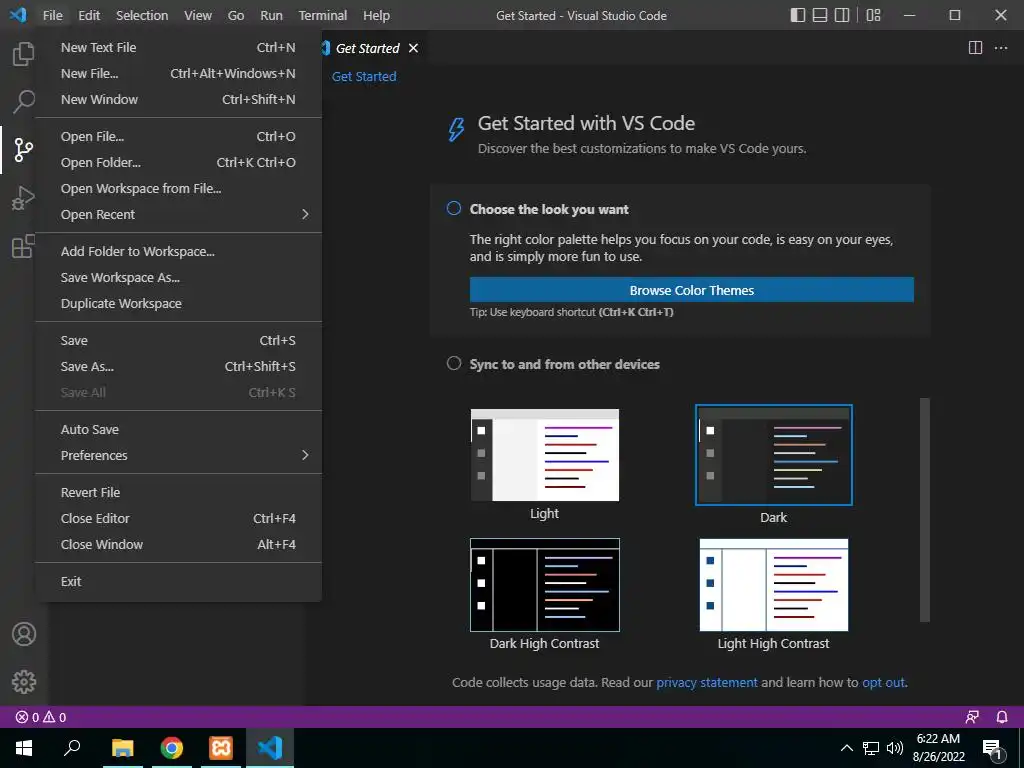Viewport: 1024px width, 768px height.
Task: Open the Help menu
Action: (376, 15)
